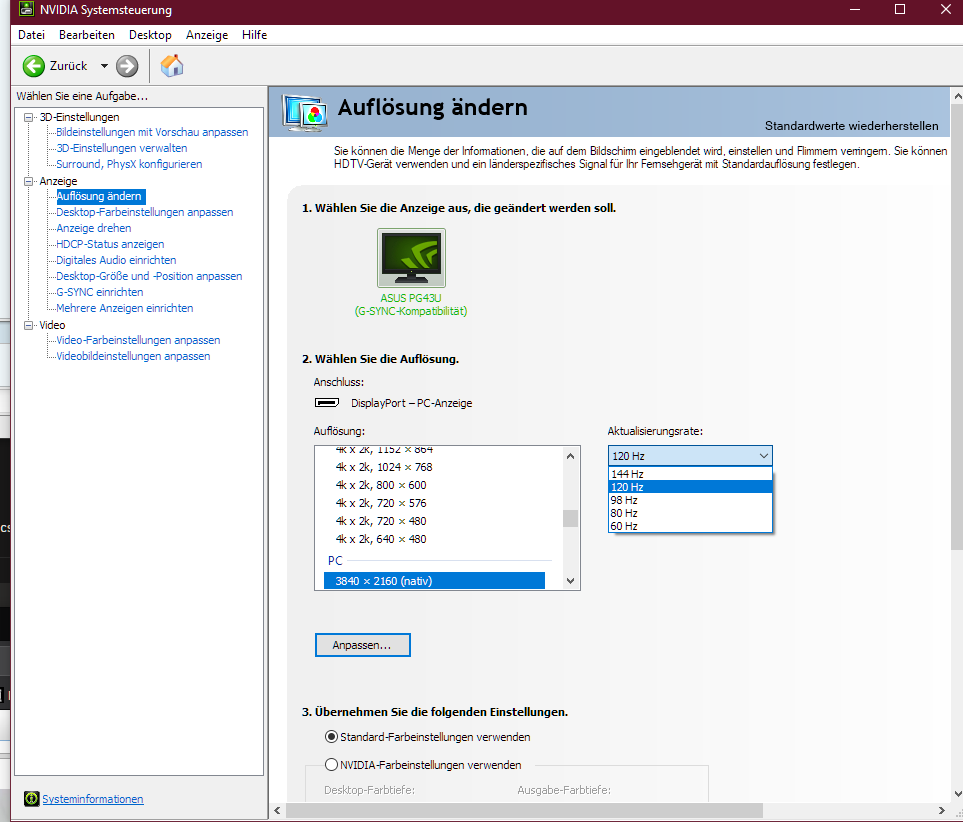
Task: Click resolution list scroll down arrow
Action: (x=571, y=581)
